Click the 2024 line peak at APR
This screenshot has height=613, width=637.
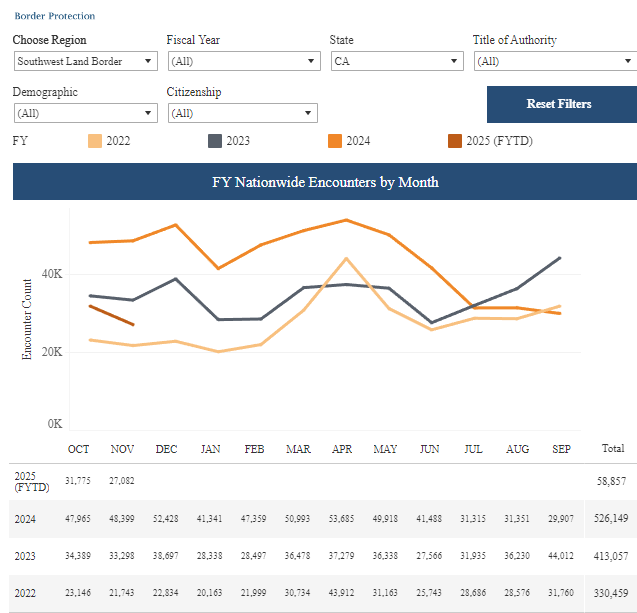[346, 220]
